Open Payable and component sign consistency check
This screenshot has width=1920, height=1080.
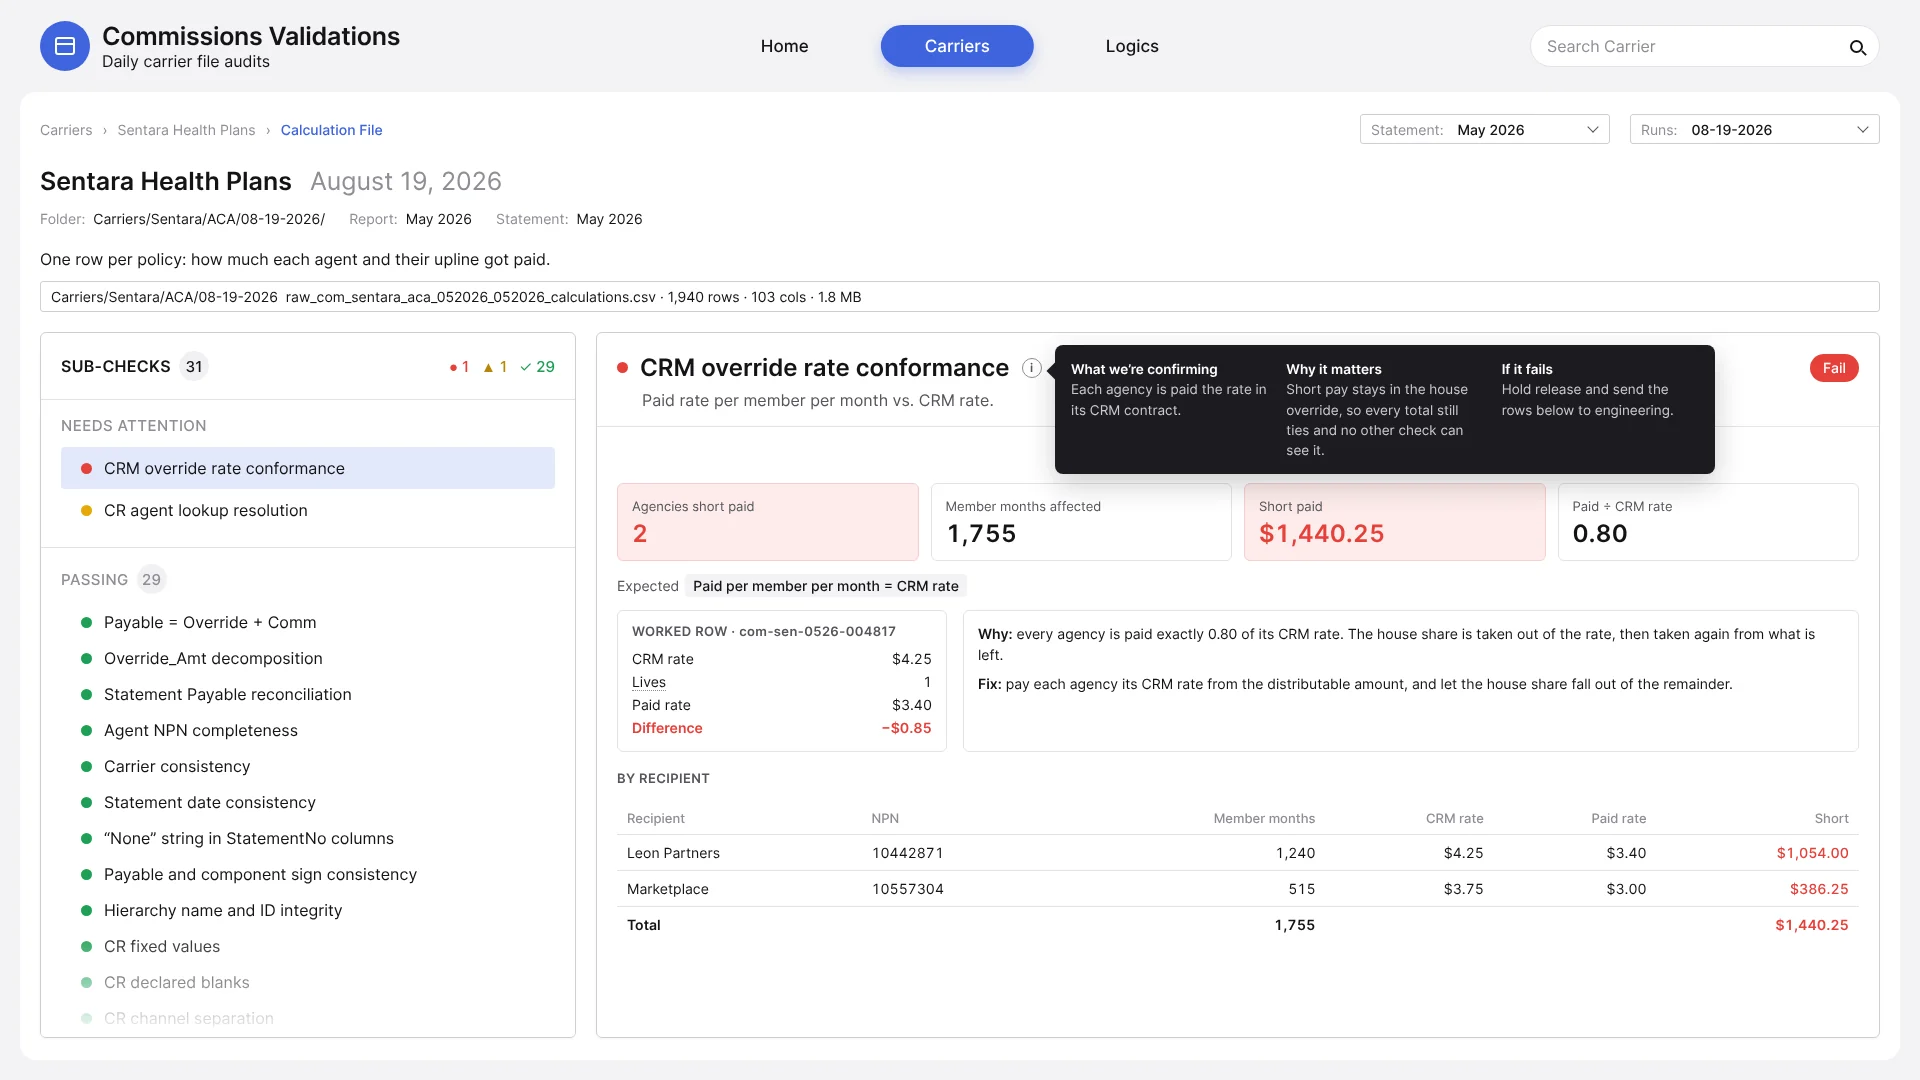pyautogui.click(x=308, y=874)
